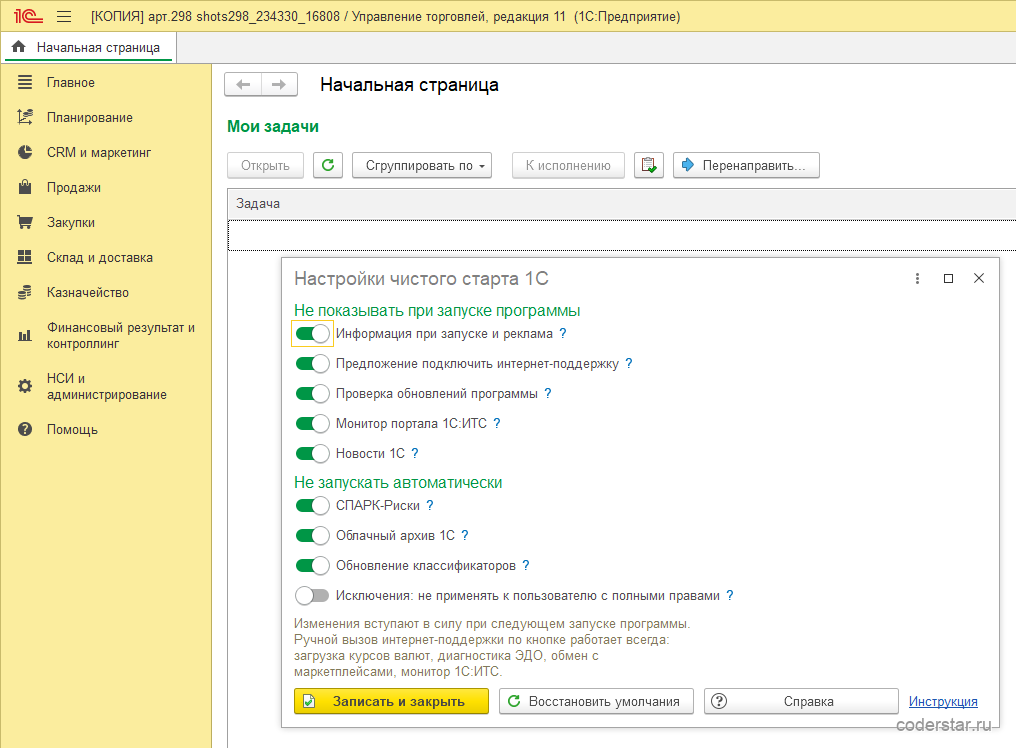Open the Закупки section
Screen dimensions: 1016x748
(x=71, y=222)
